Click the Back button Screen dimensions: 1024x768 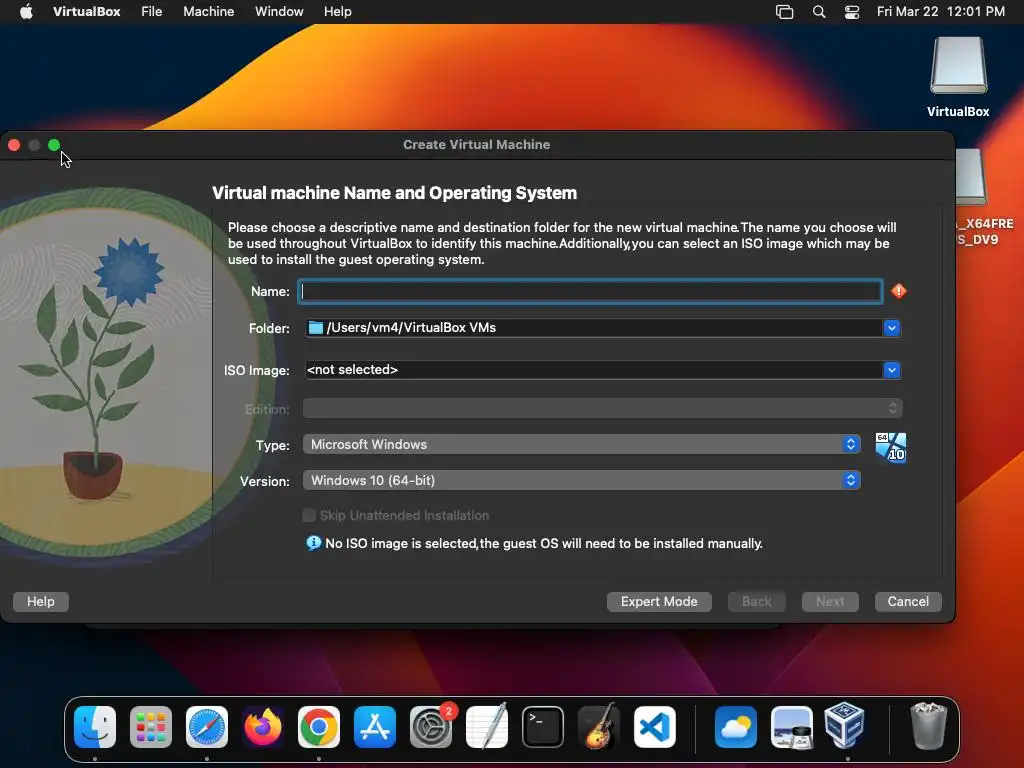(756, 601)
